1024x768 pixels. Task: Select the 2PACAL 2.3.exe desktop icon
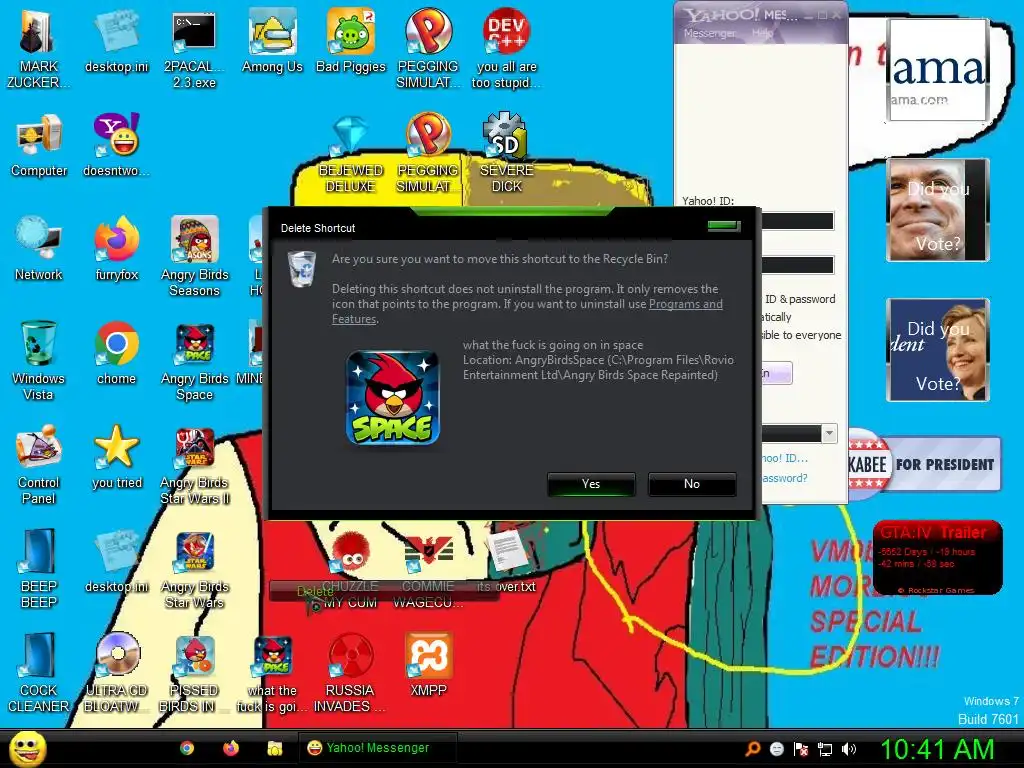(194, 50)
